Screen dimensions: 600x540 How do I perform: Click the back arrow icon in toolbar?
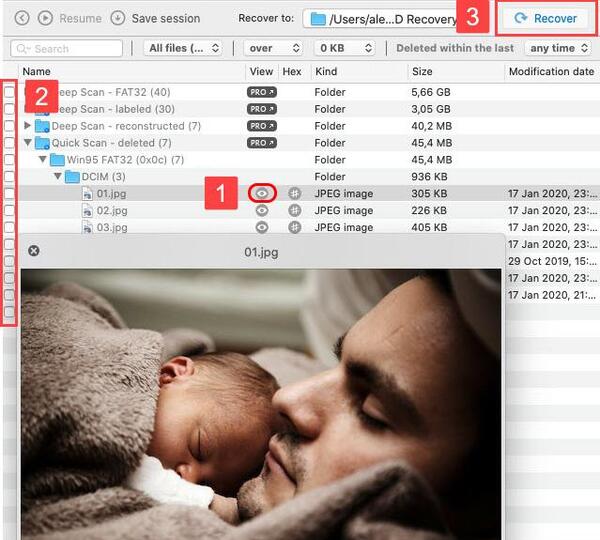tap(22, 18)
